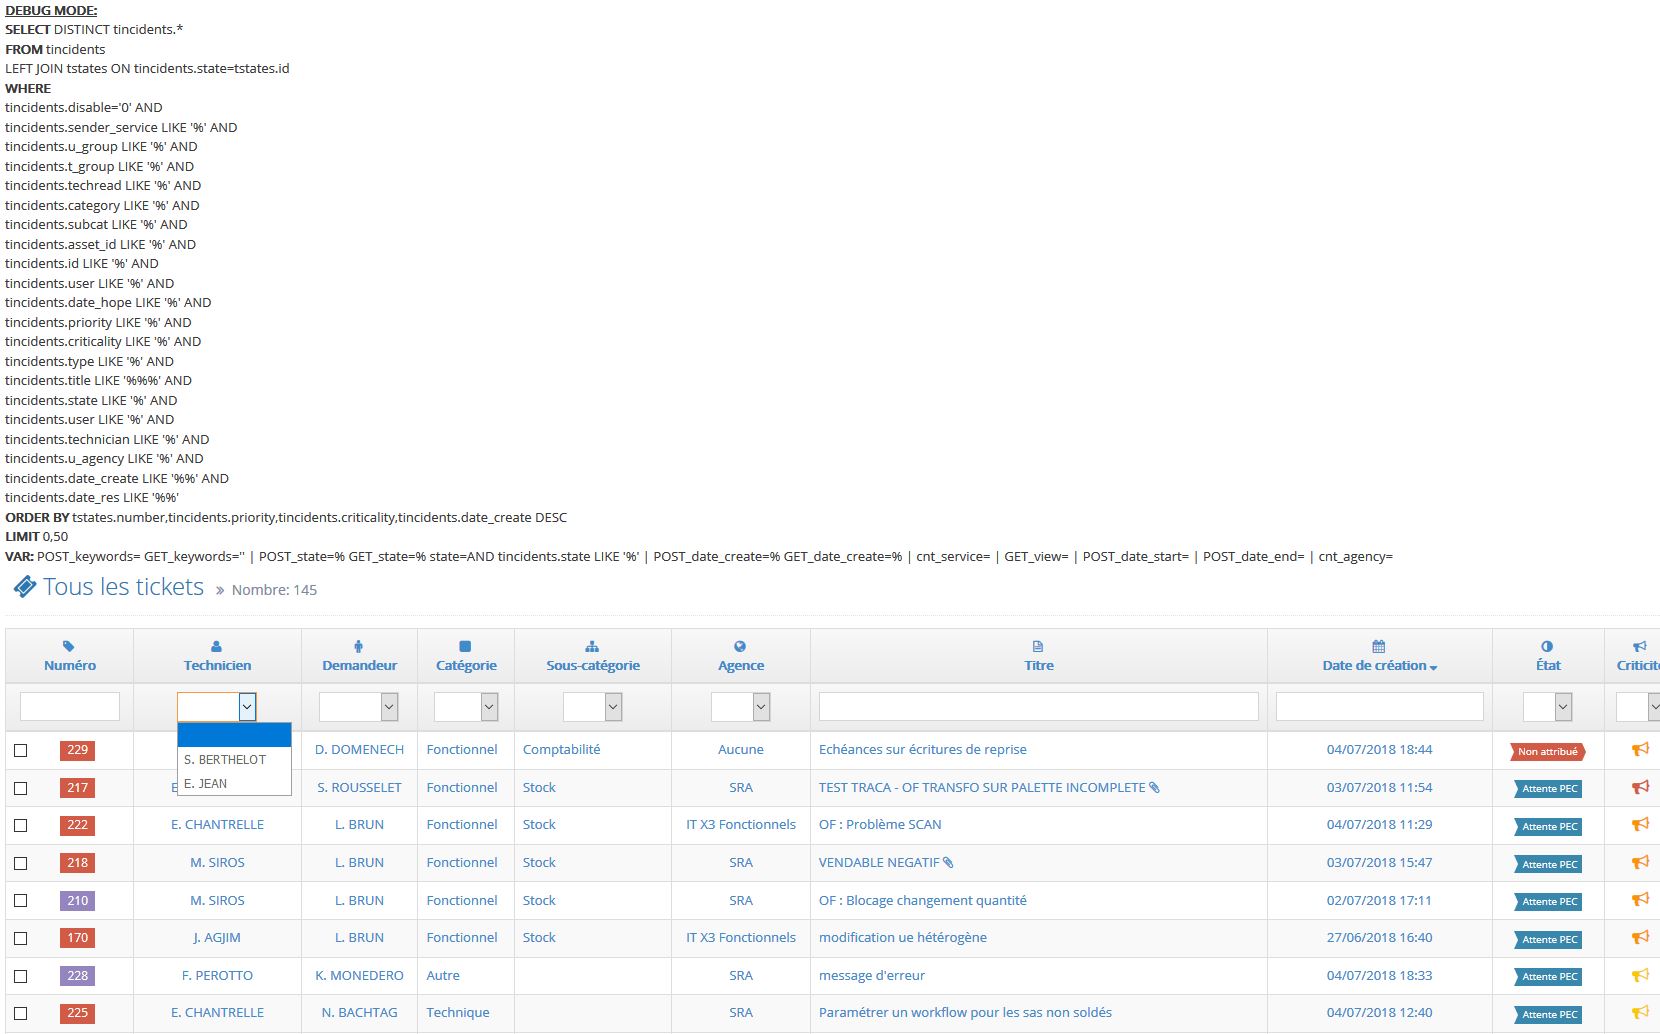Screen dimensions: 1660x1034
Task: Click the tag icon above Numéro
Action: coord(68,646)
